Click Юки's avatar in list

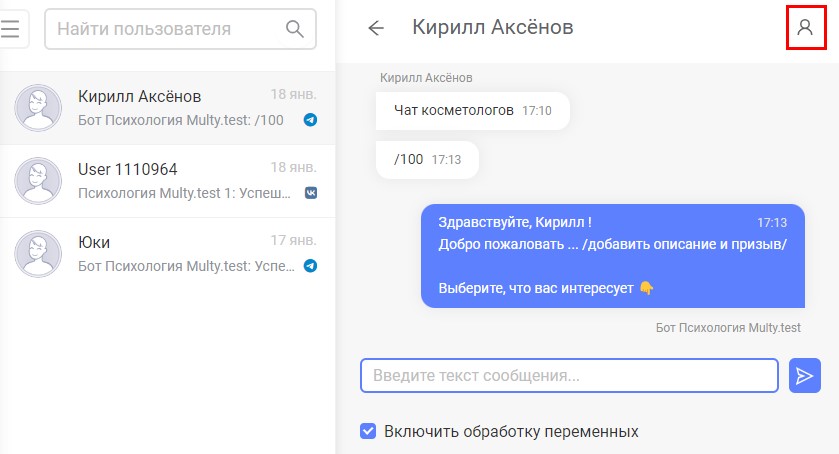tap(39, 253)
